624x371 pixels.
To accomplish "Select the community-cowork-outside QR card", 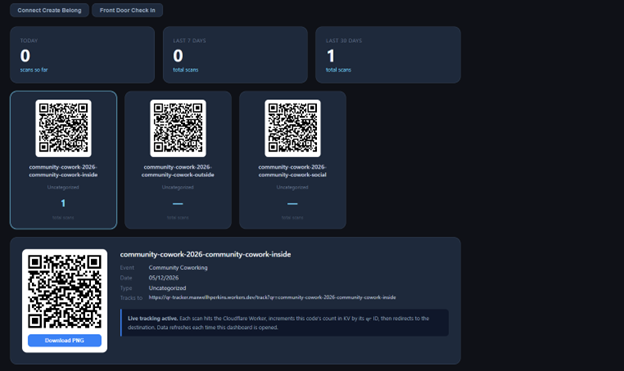I will click(x=178, y=160).
